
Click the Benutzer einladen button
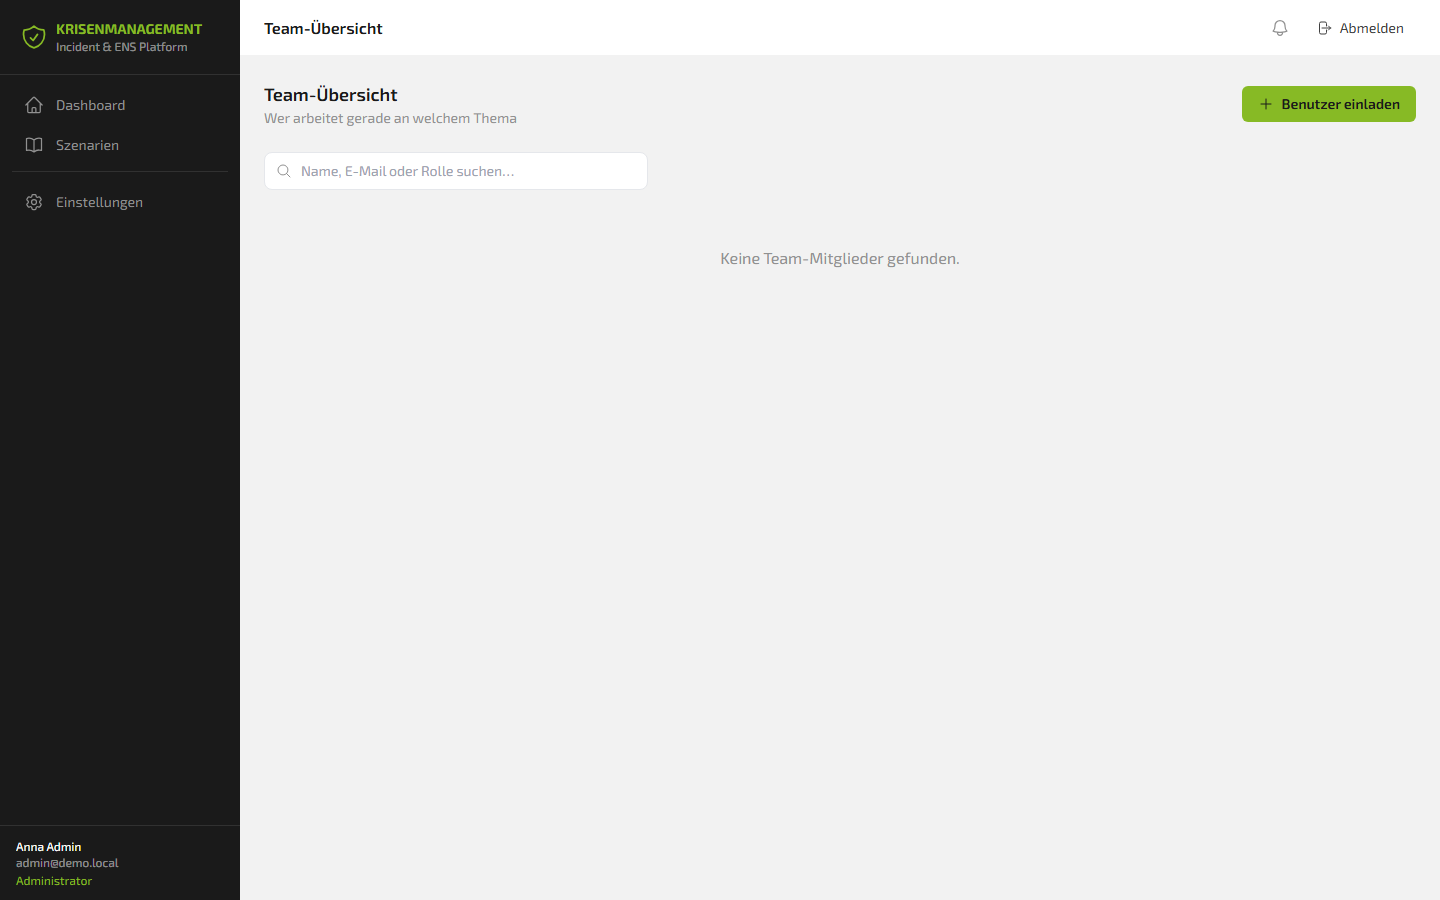1328,104
